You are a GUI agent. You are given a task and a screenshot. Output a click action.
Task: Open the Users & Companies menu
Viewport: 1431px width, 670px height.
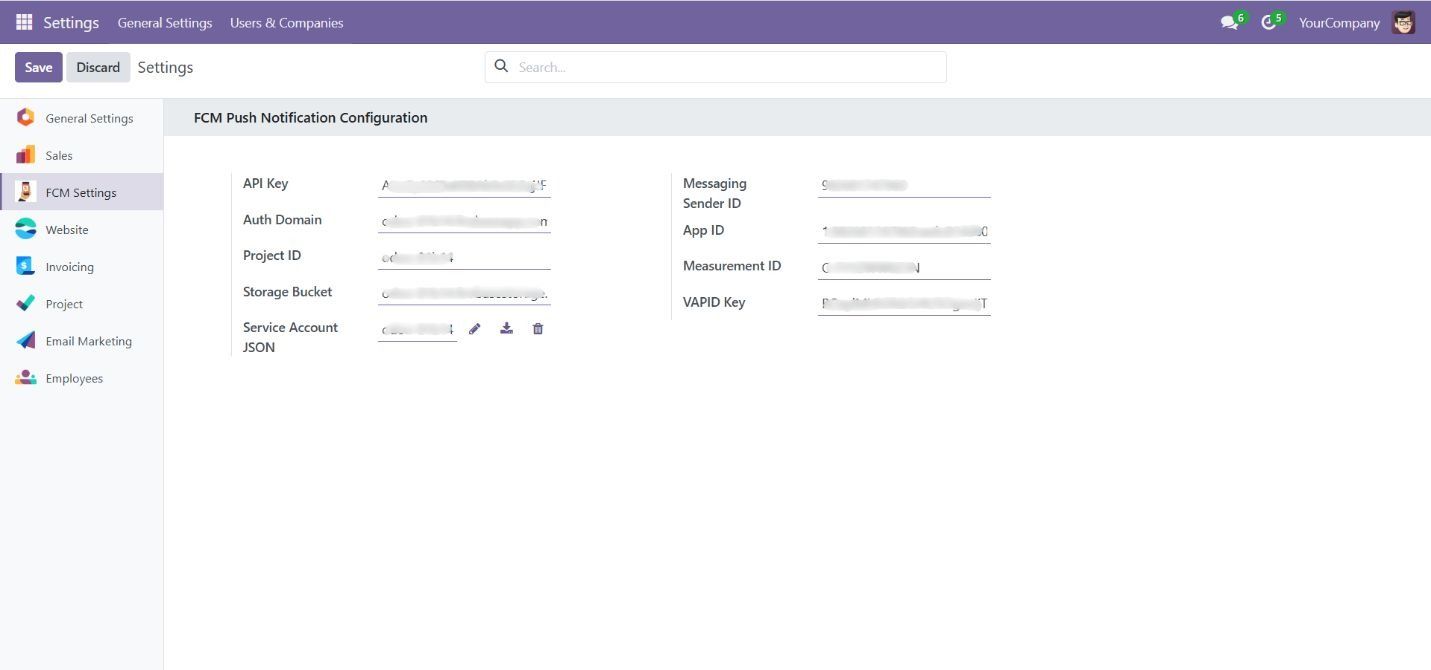coord(286,22)
